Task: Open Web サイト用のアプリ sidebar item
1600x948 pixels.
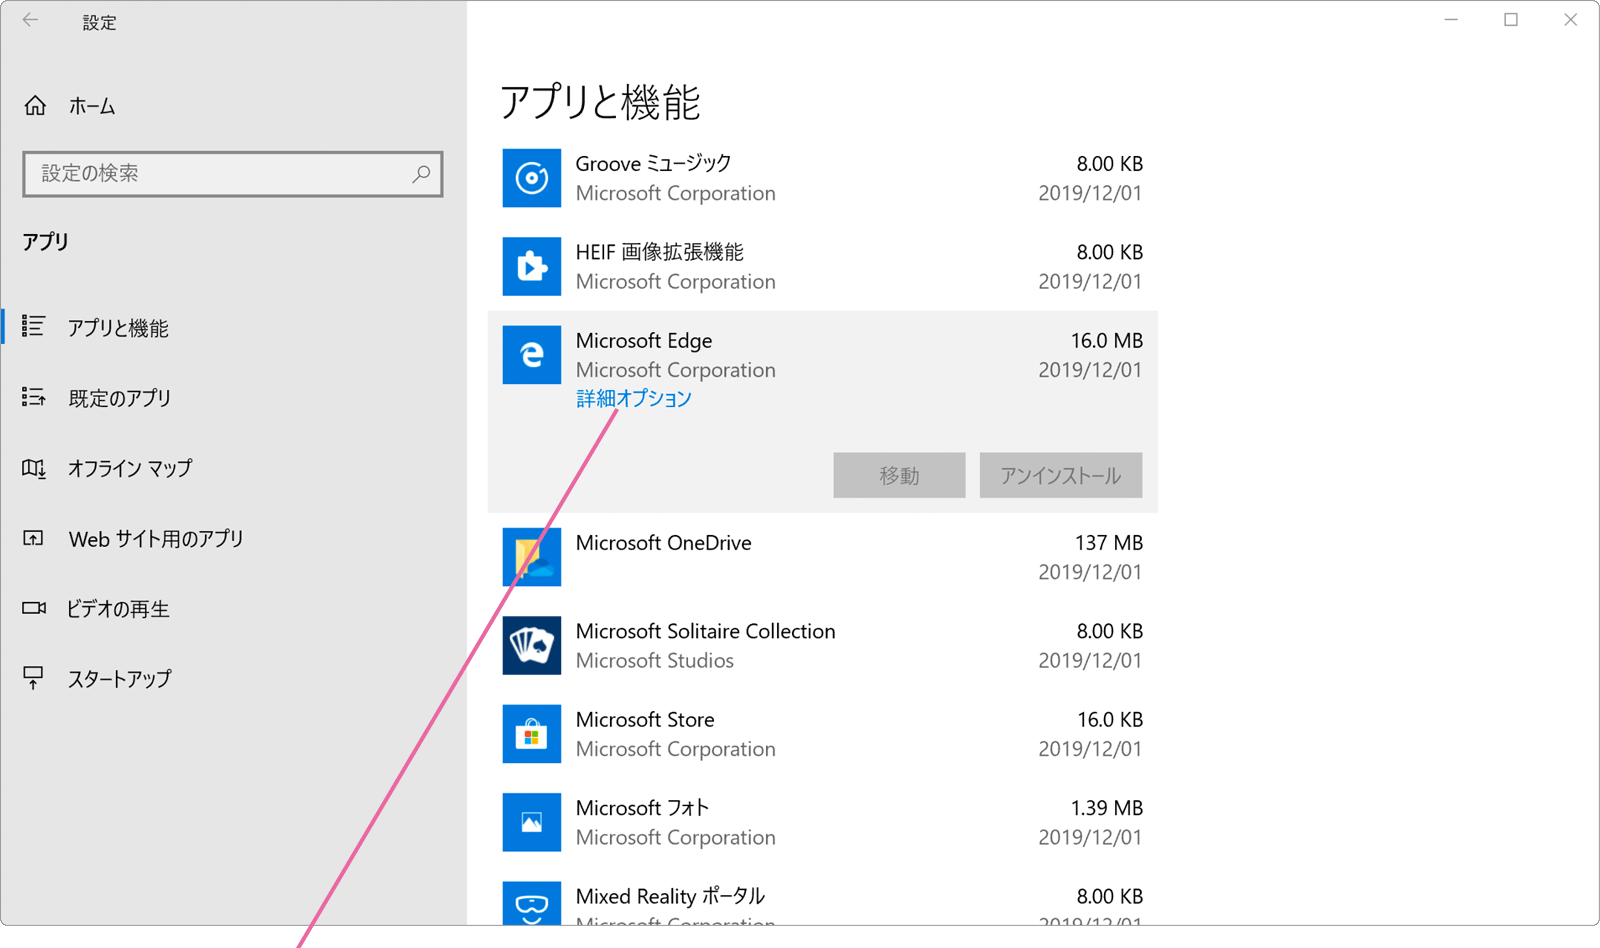Action: point(156,539)
